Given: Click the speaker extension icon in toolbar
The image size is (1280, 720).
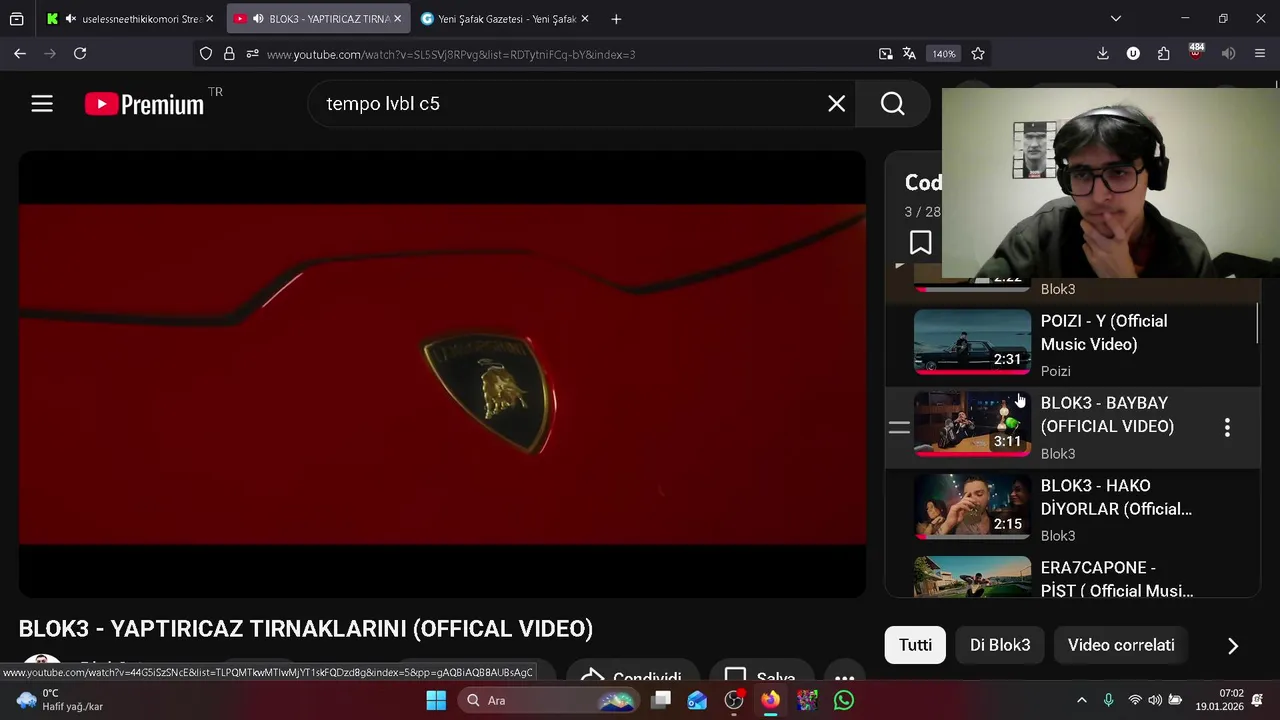Looking at the screenshot, I should pos(1228,54).
